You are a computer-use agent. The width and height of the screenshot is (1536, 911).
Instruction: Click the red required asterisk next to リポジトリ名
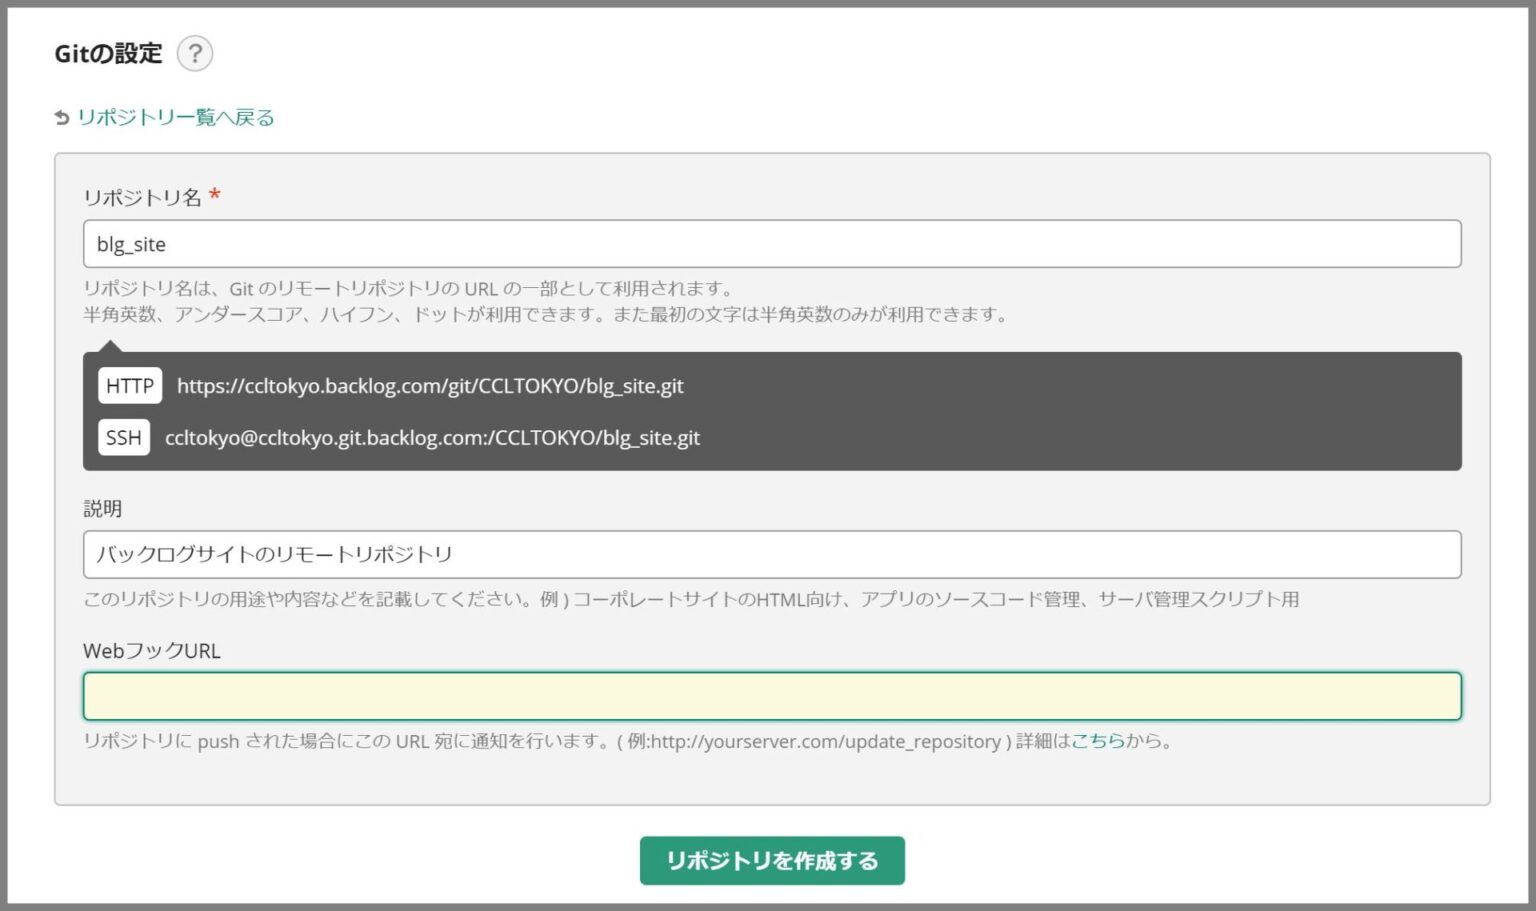pyautogui.click(x=215, y=196)
